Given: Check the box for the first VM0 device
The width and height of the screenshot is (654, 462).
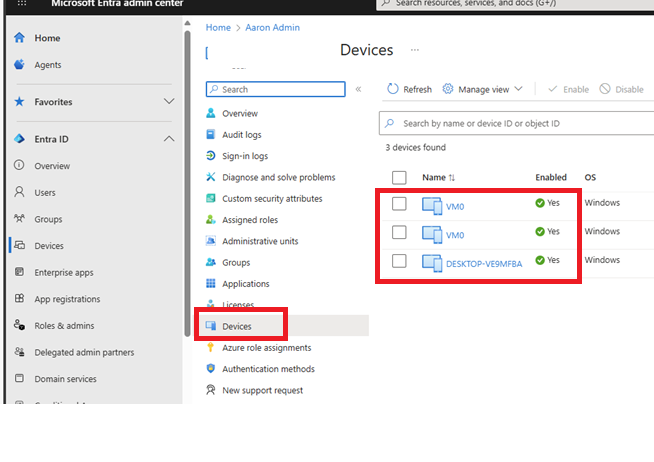Looking at the screenshot, I should coord(399,203).
